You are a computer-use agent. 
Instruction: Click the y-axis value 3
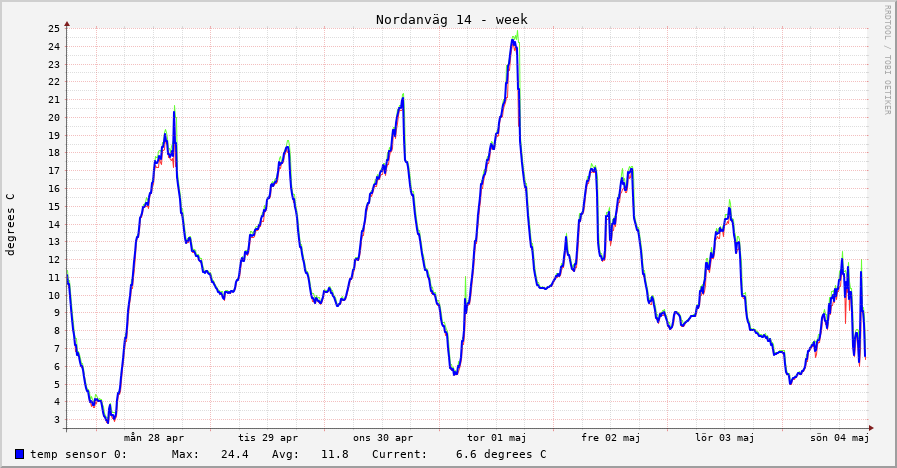coord(57,420)
